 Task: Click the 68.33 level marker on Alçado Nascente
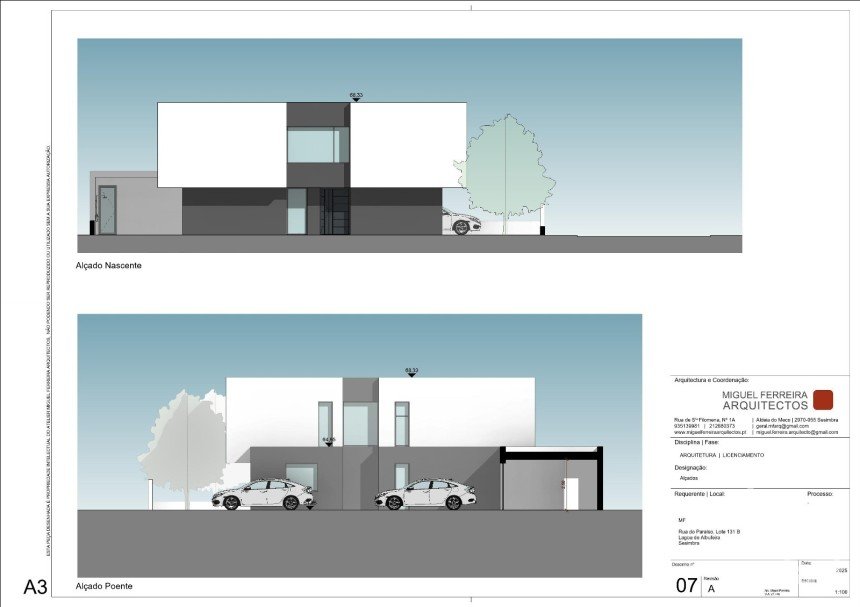[x=356, y=96]
